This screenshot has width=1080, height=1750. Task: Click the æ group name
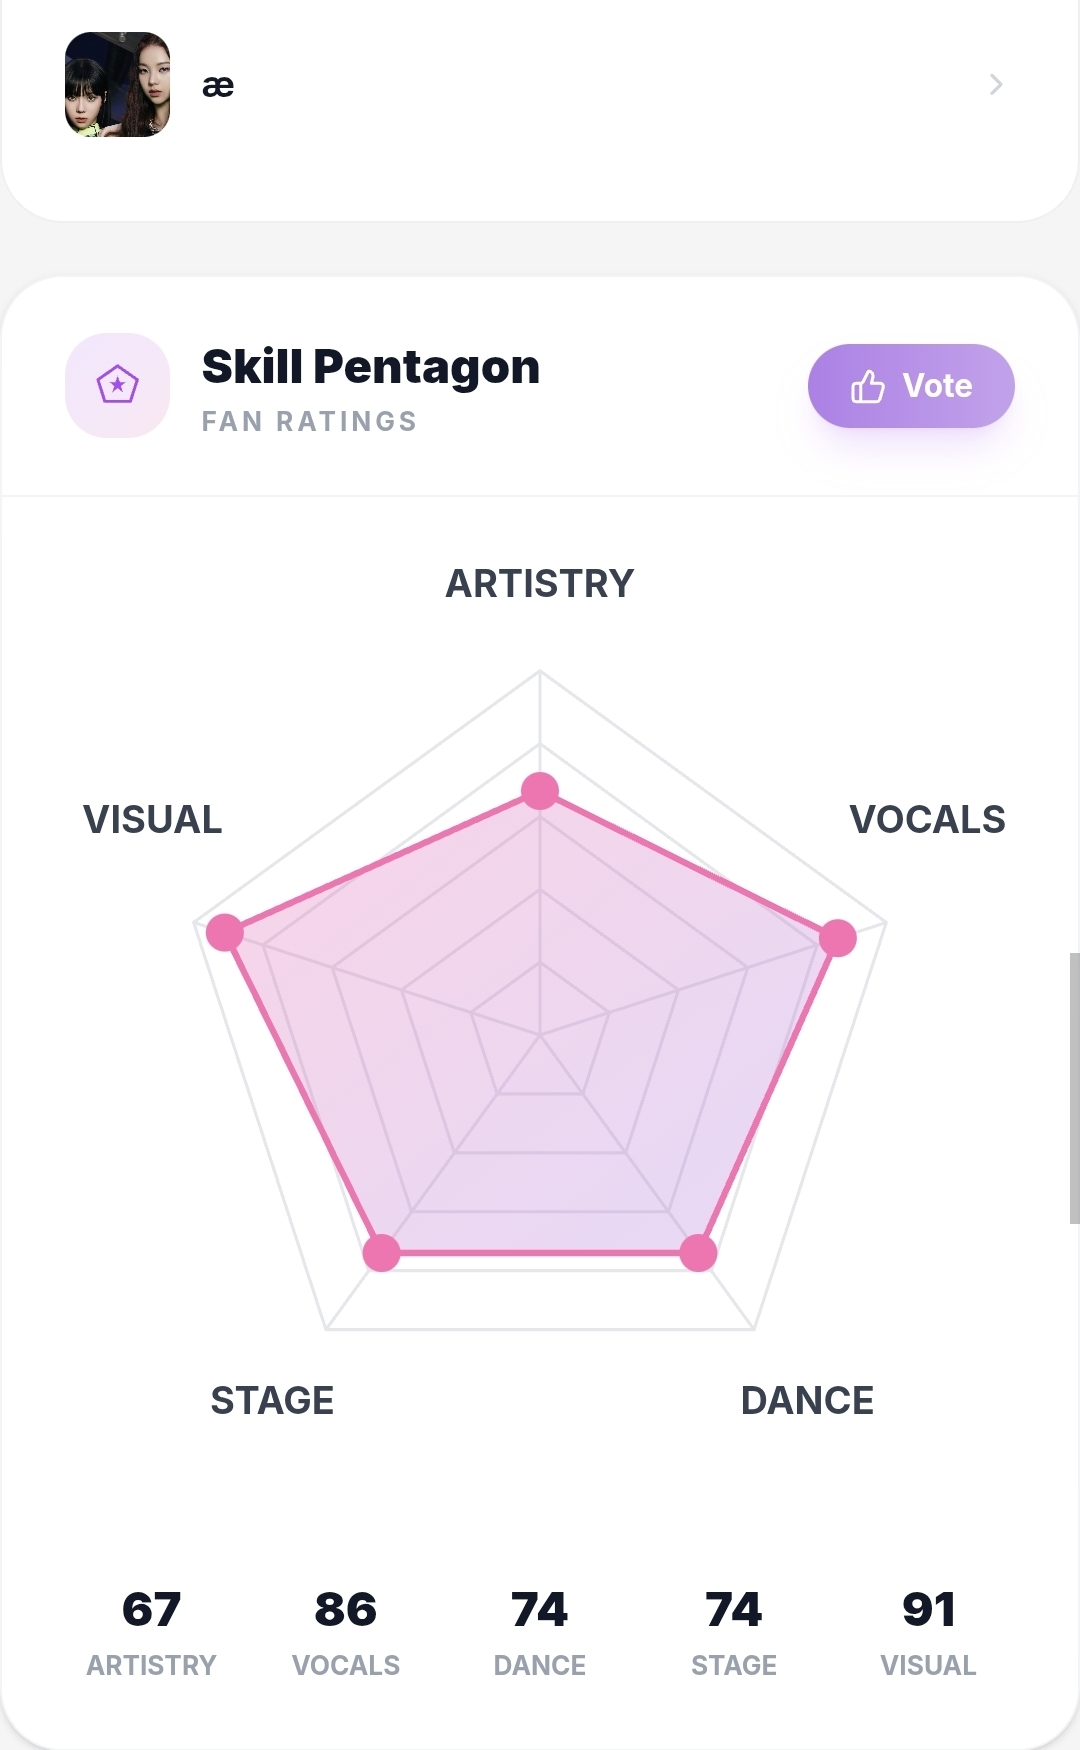(218, 86)
